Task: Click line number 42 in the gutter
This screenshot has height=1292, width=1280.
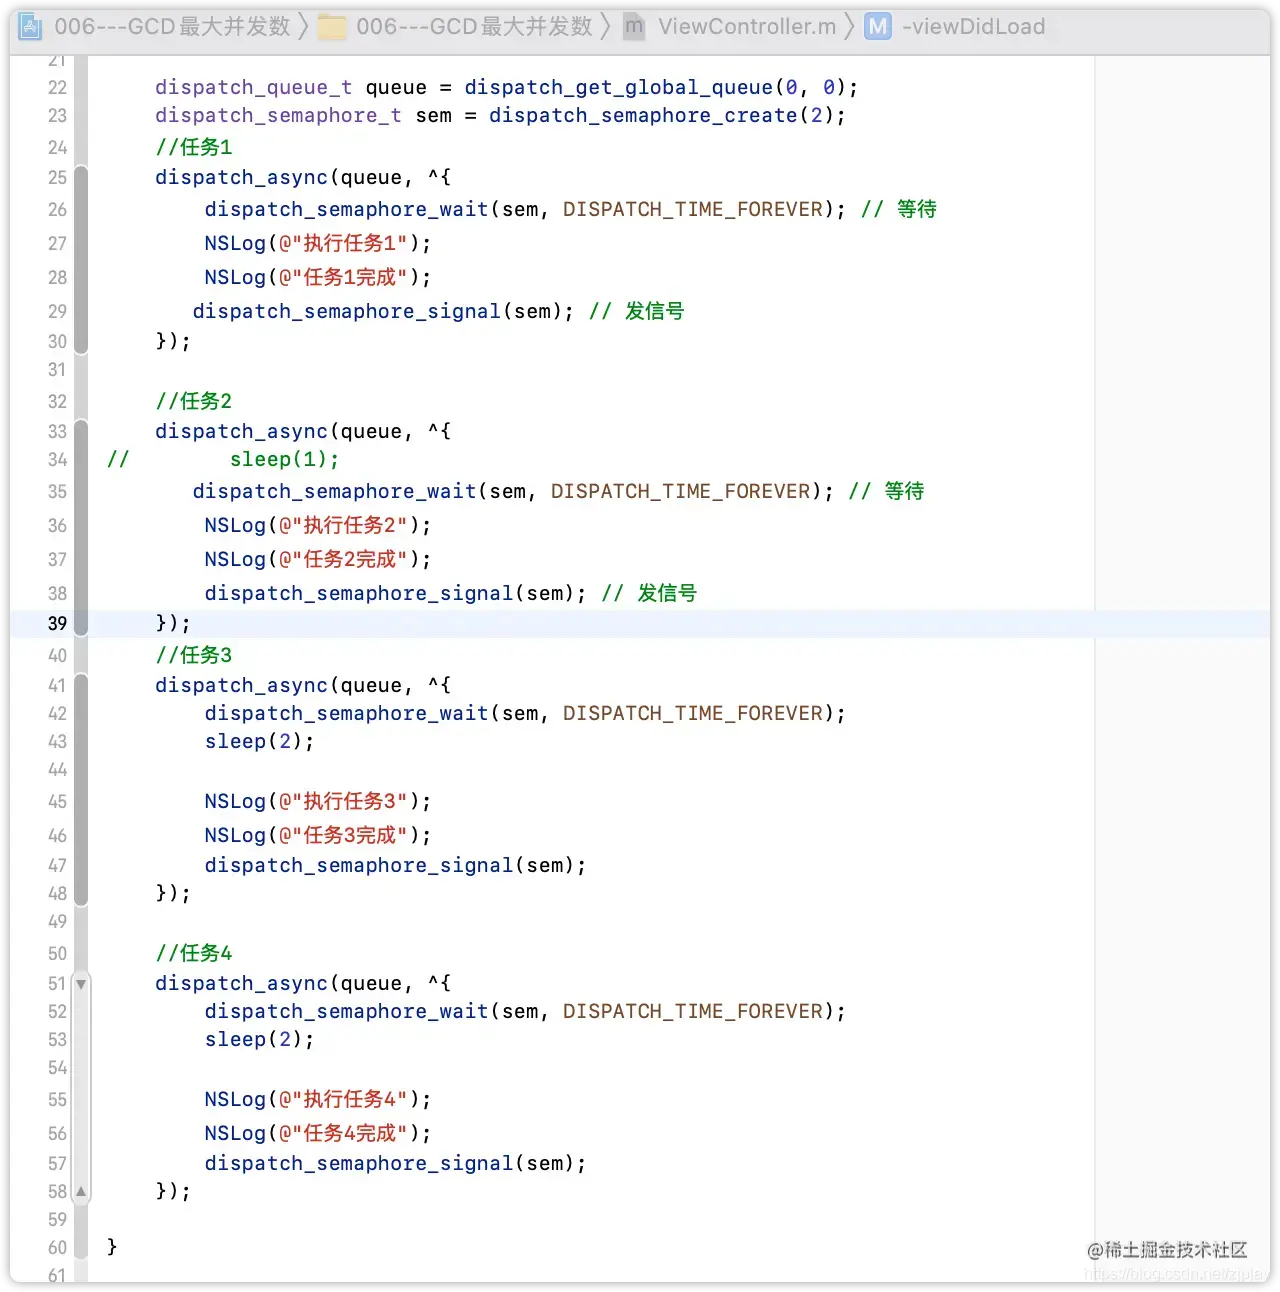Action: tap(57, 714)
